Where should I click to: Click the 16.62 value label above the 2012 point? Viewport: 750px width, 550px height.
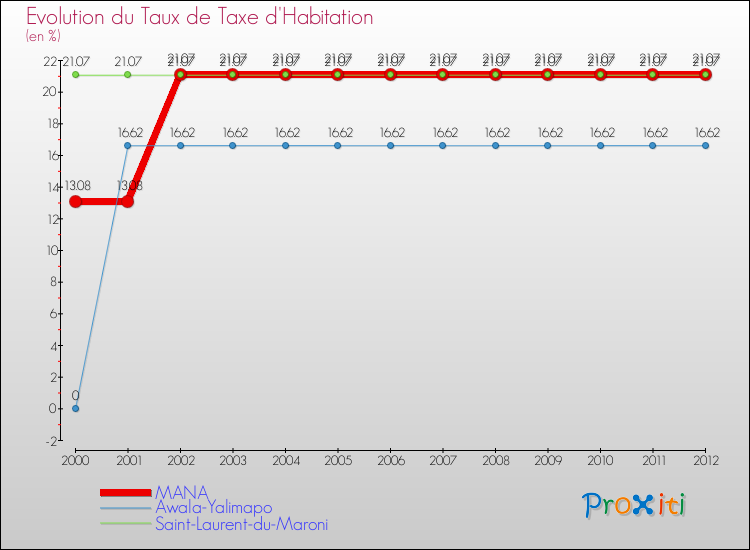(x=707, y=132)
